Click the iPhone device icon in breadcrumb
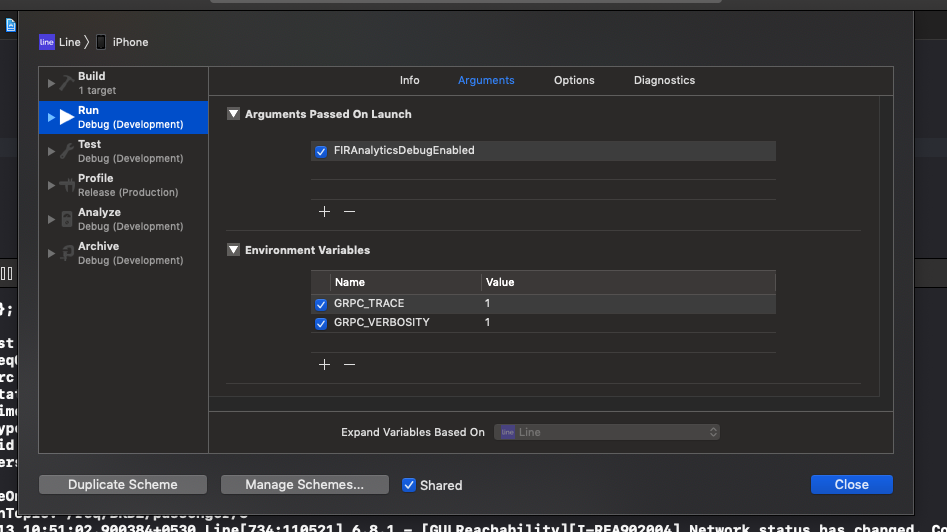This screenshot has height=532, width=947. pos(101,42)
